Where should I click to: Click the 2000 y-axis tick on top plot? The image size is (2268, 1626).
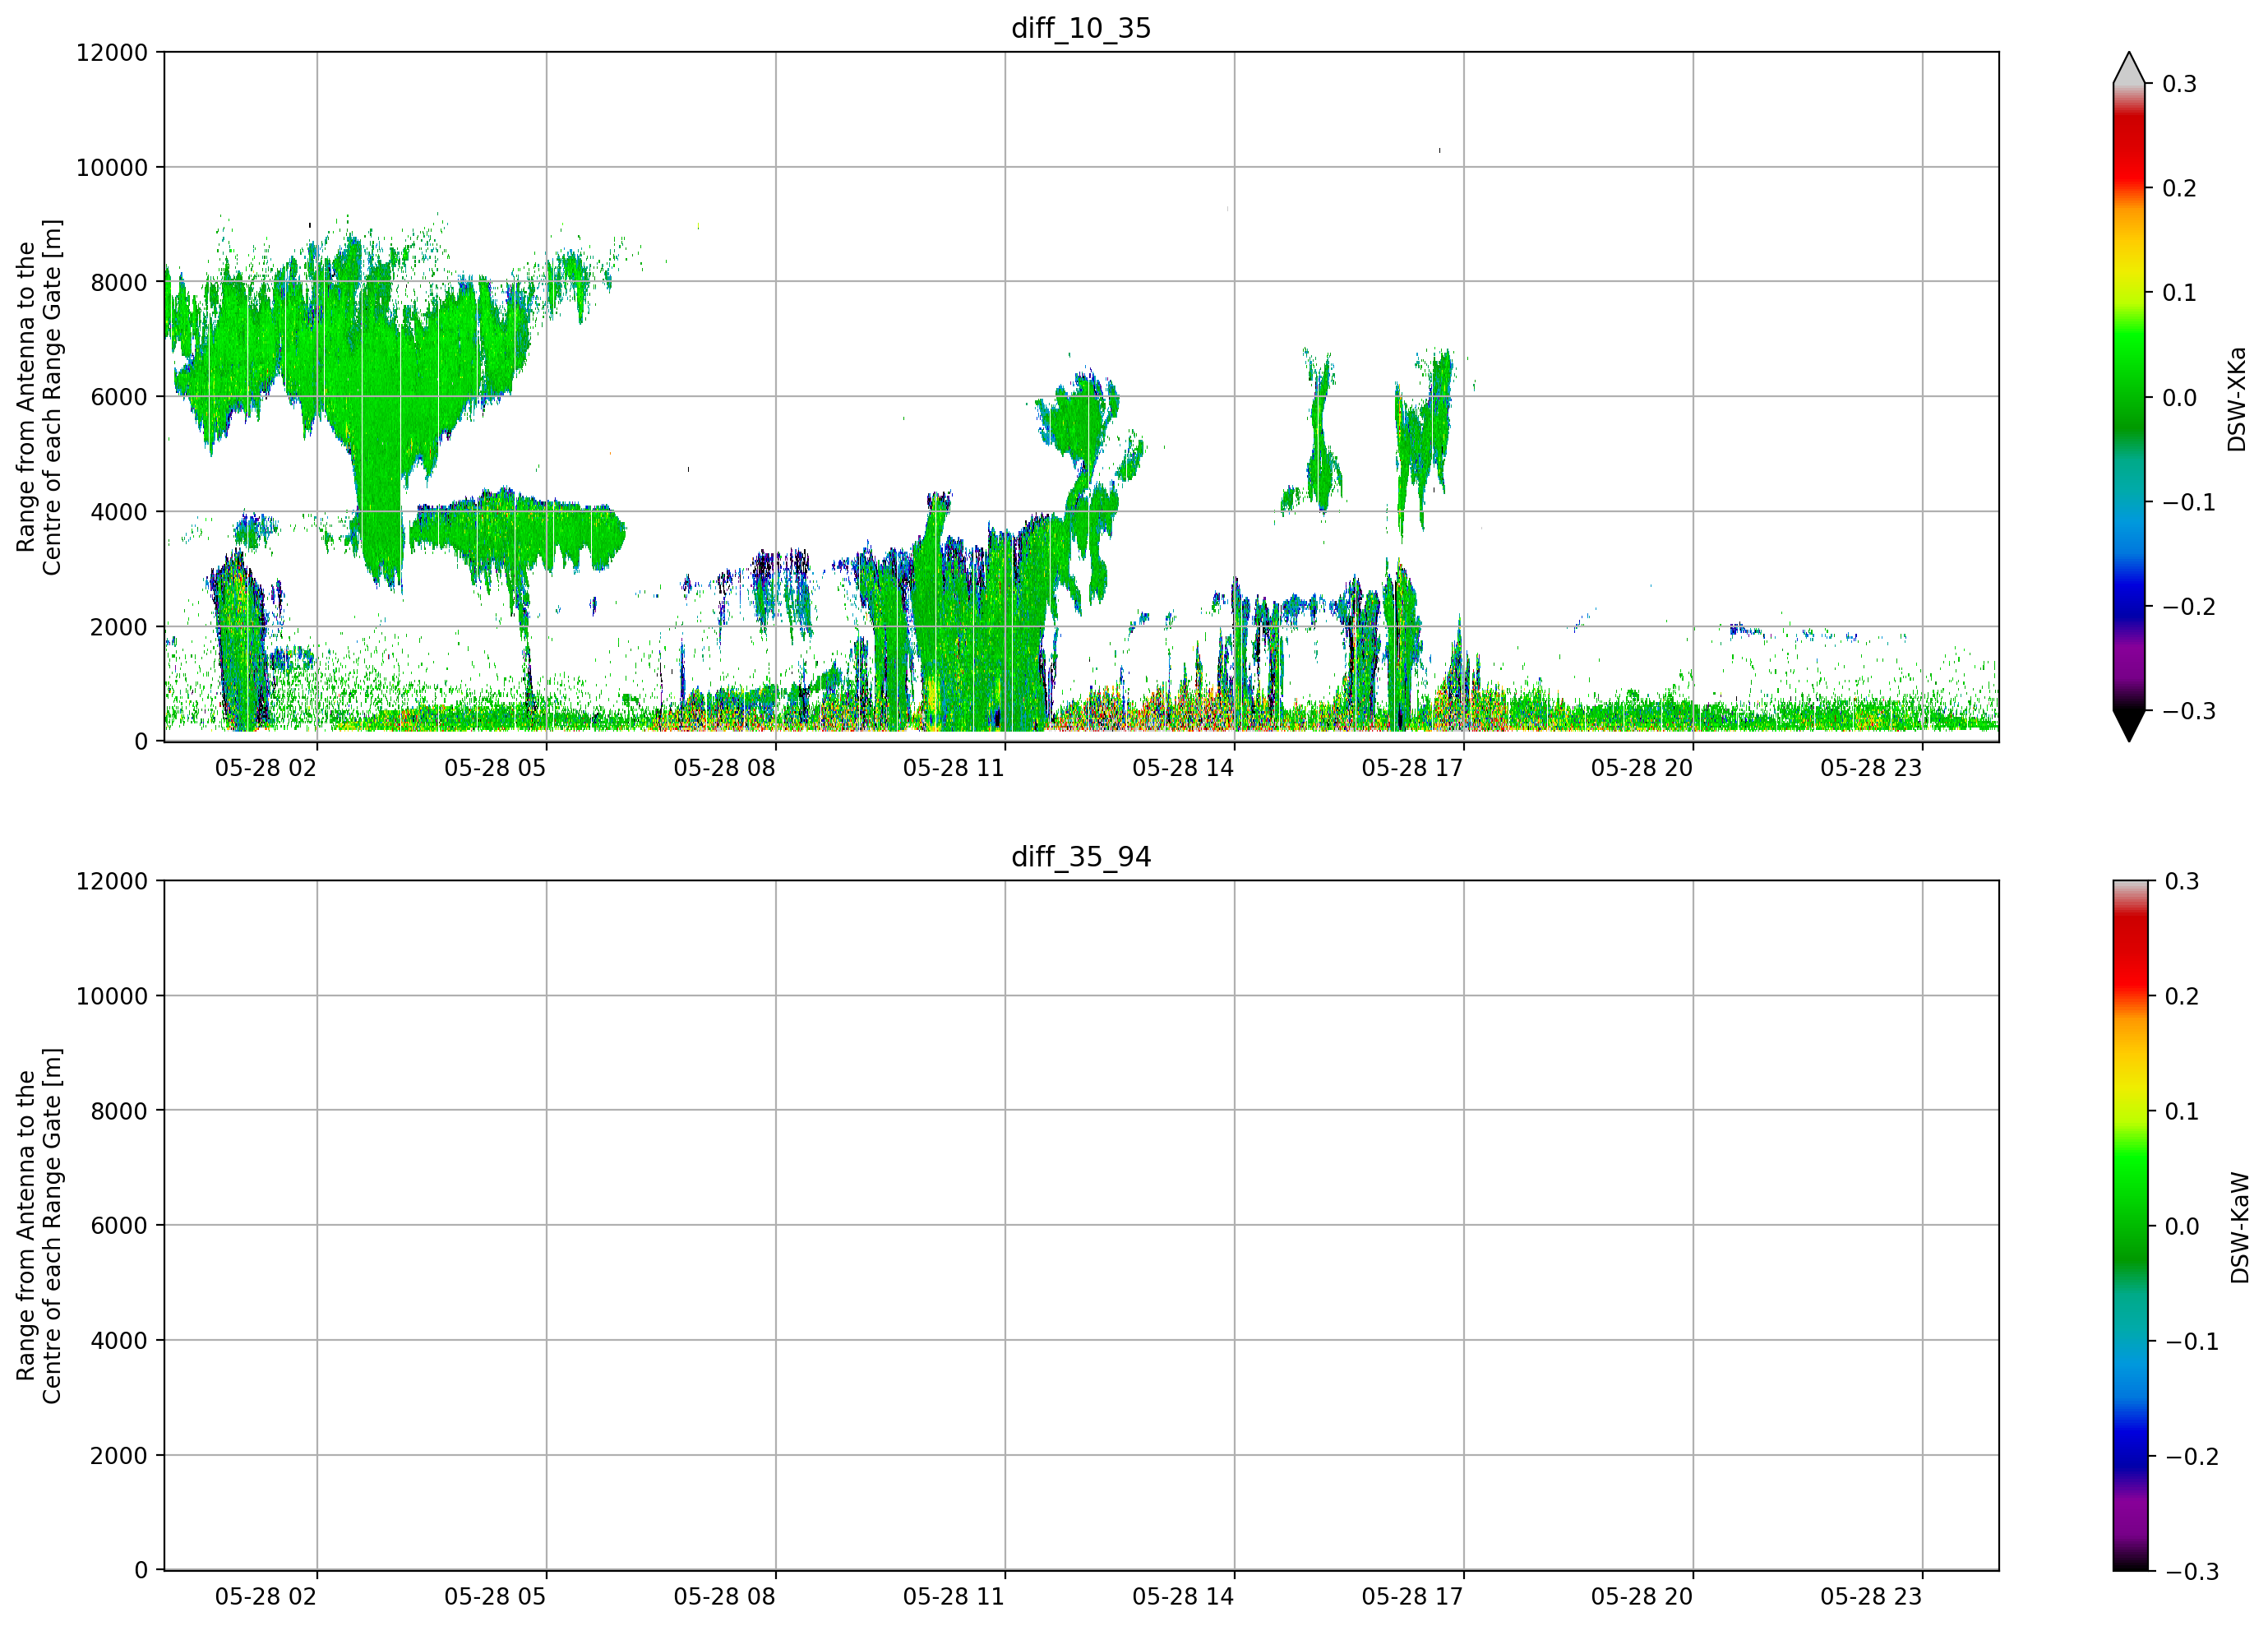coord(119,627)
